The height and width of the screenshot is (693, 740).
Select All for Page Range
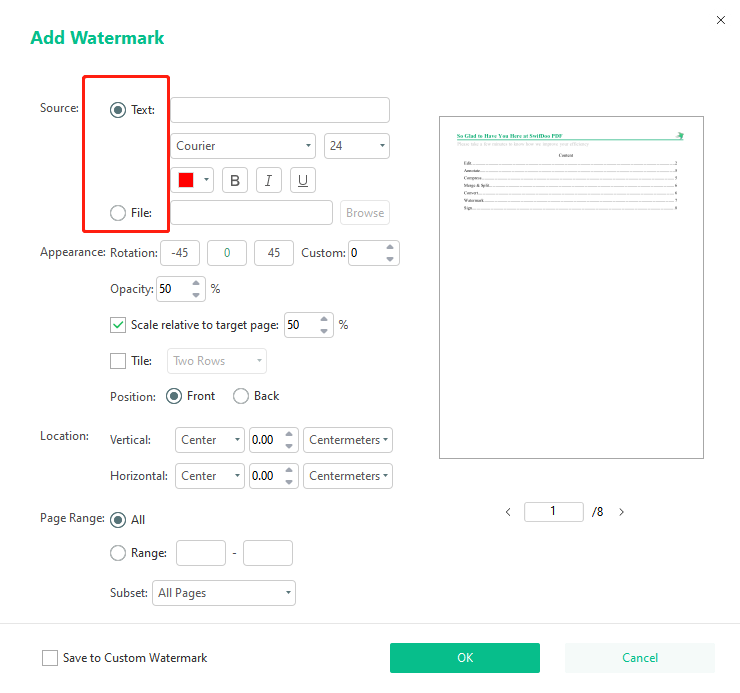click(118, 520)
